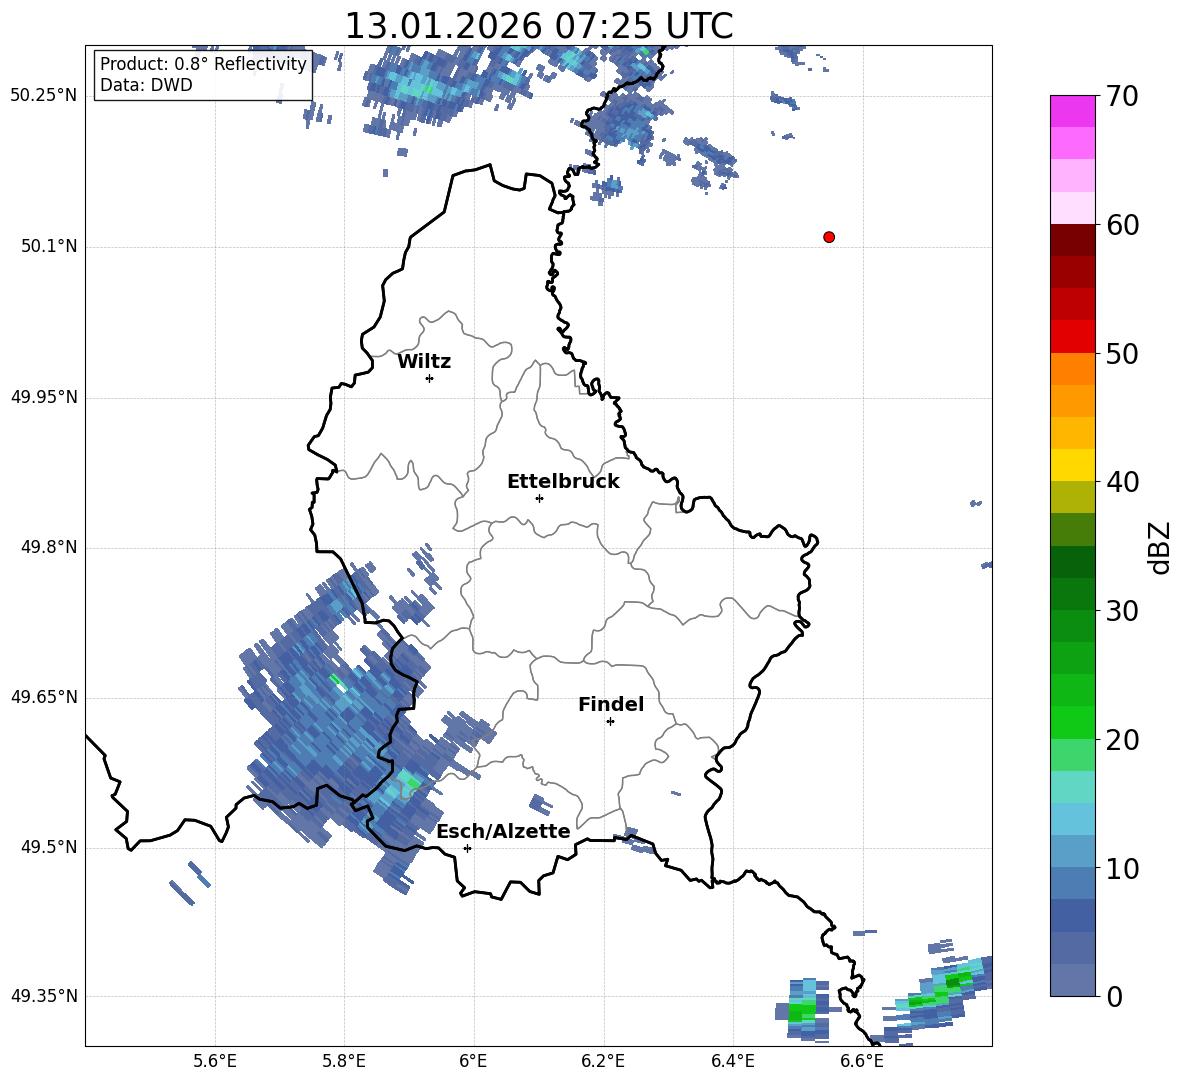This screenshot has width=1184, height=1081.
Task: Click the 50.25°N latitude label
Action: (44, 96)
